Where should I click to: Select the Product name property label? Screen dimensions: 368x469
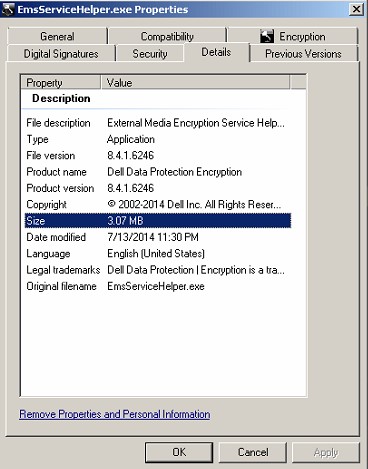click(x=56, y=172)
